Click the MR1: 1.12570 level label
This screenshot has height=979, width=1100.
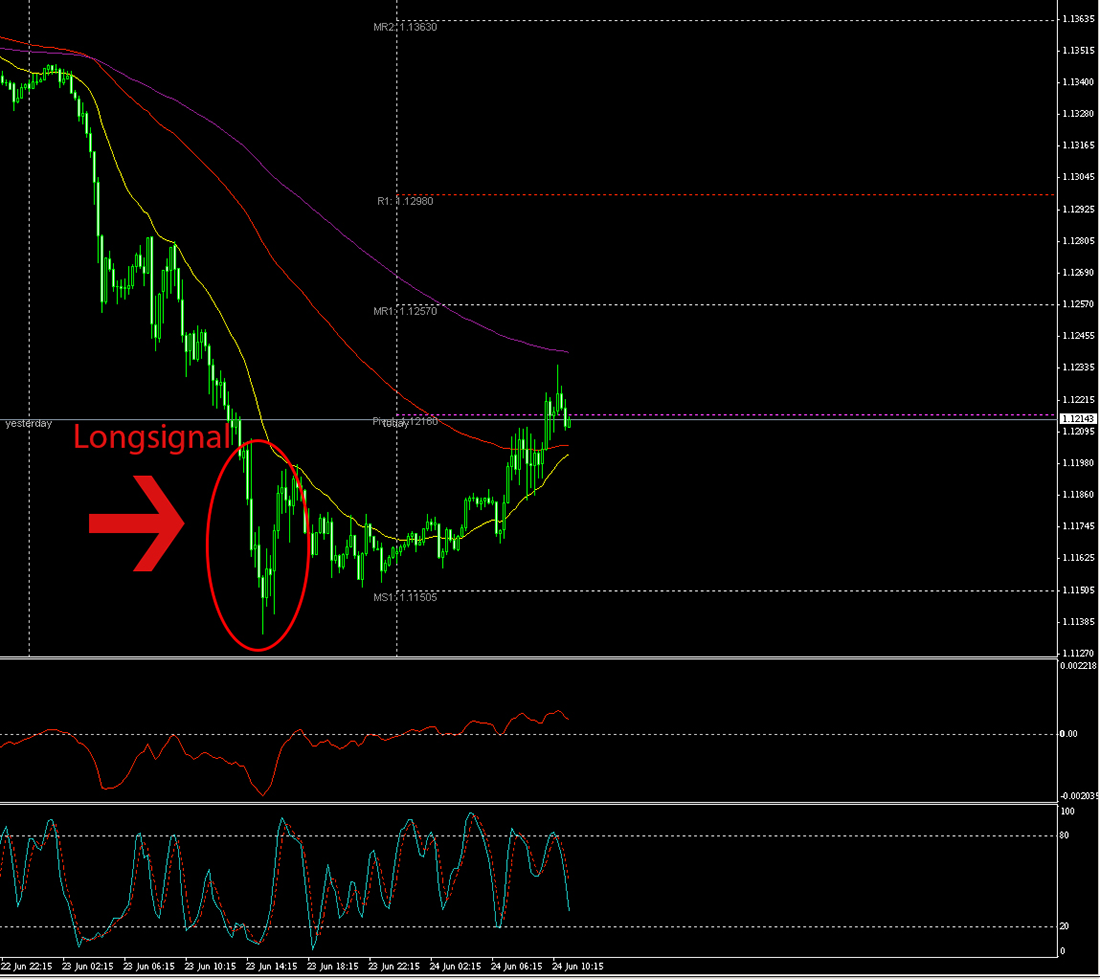click(x=407, y=313)
